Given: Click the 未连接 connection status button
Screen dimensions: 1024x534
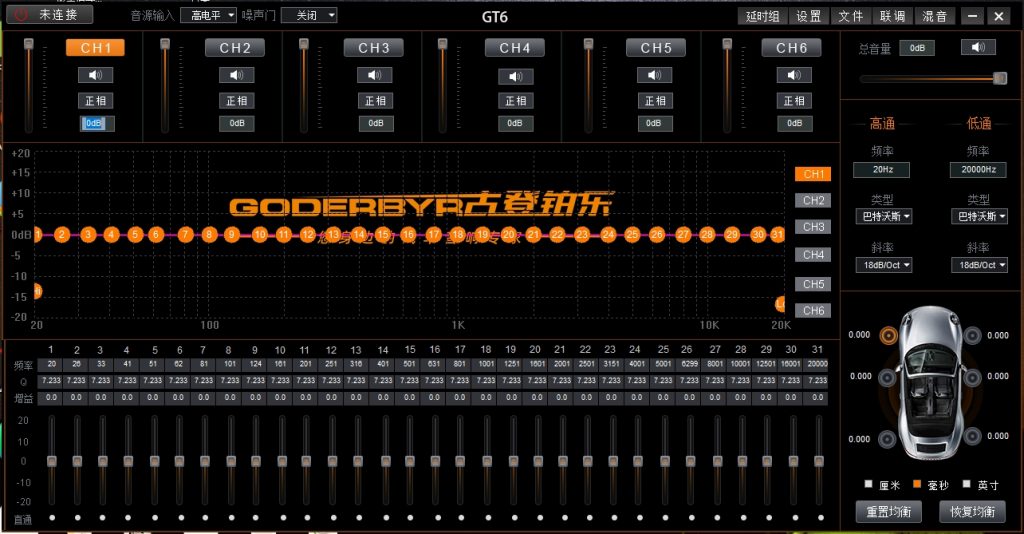Looking at the screenshot, I should tap(50, 14).
